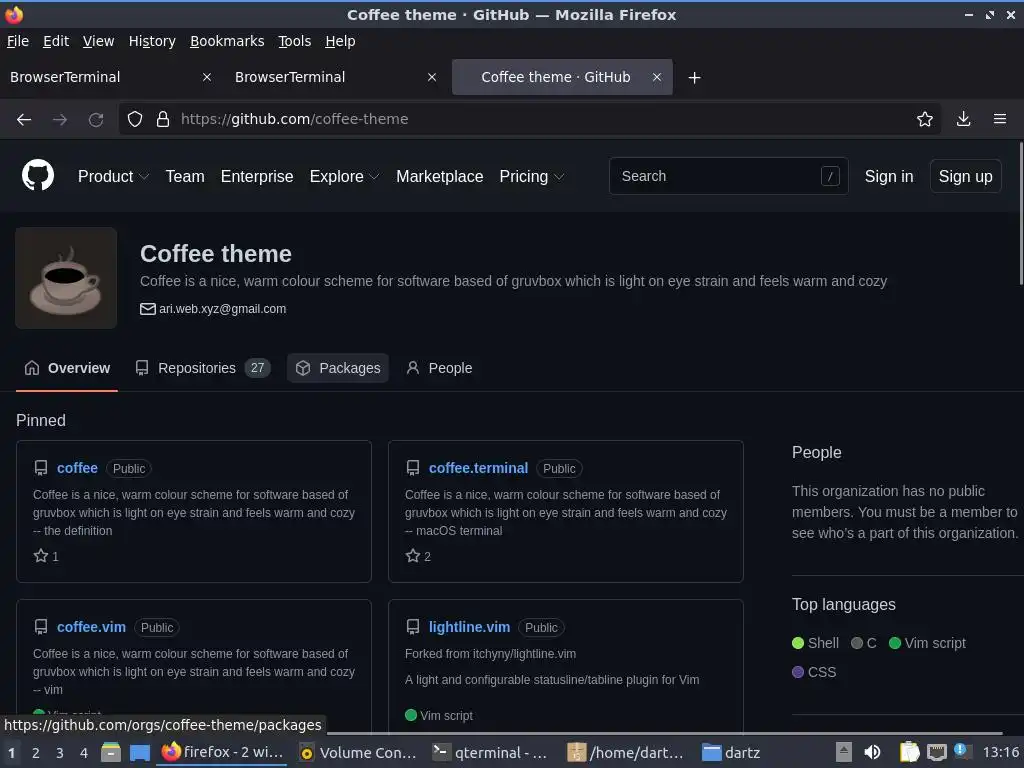
Task: Click the show desktop taskbar icon
Action: (x=140, y=752)
